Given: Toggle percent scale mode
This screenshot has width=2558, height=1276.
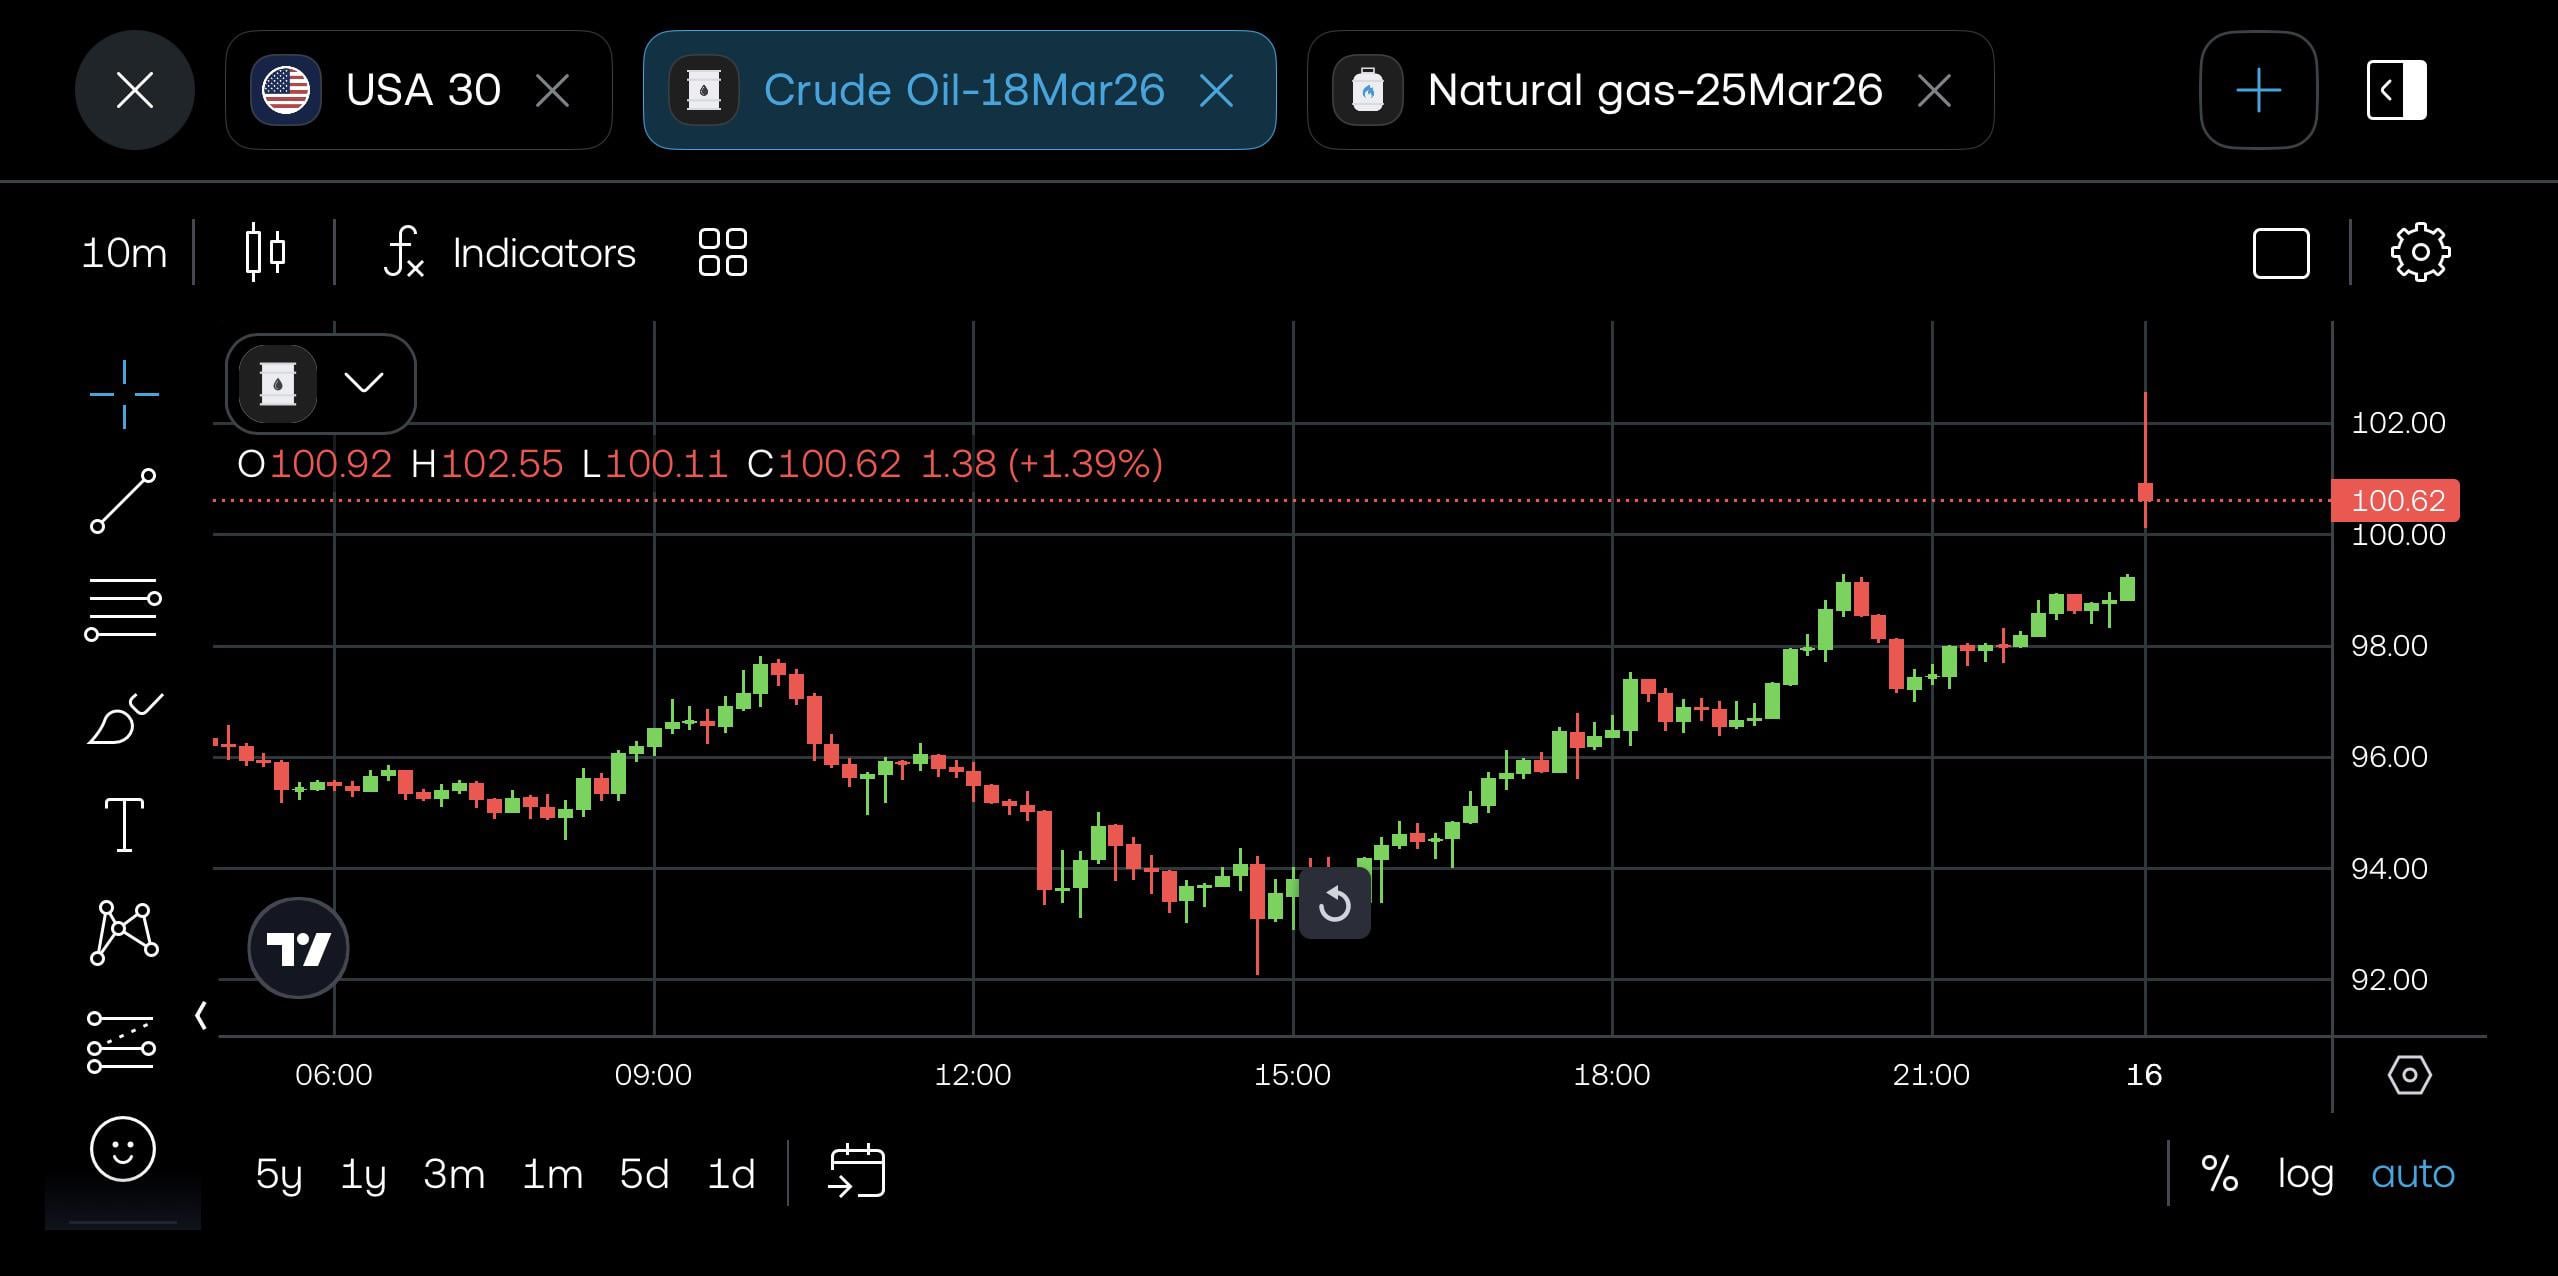Looking at the screenshot, I should [2219, 1173].
